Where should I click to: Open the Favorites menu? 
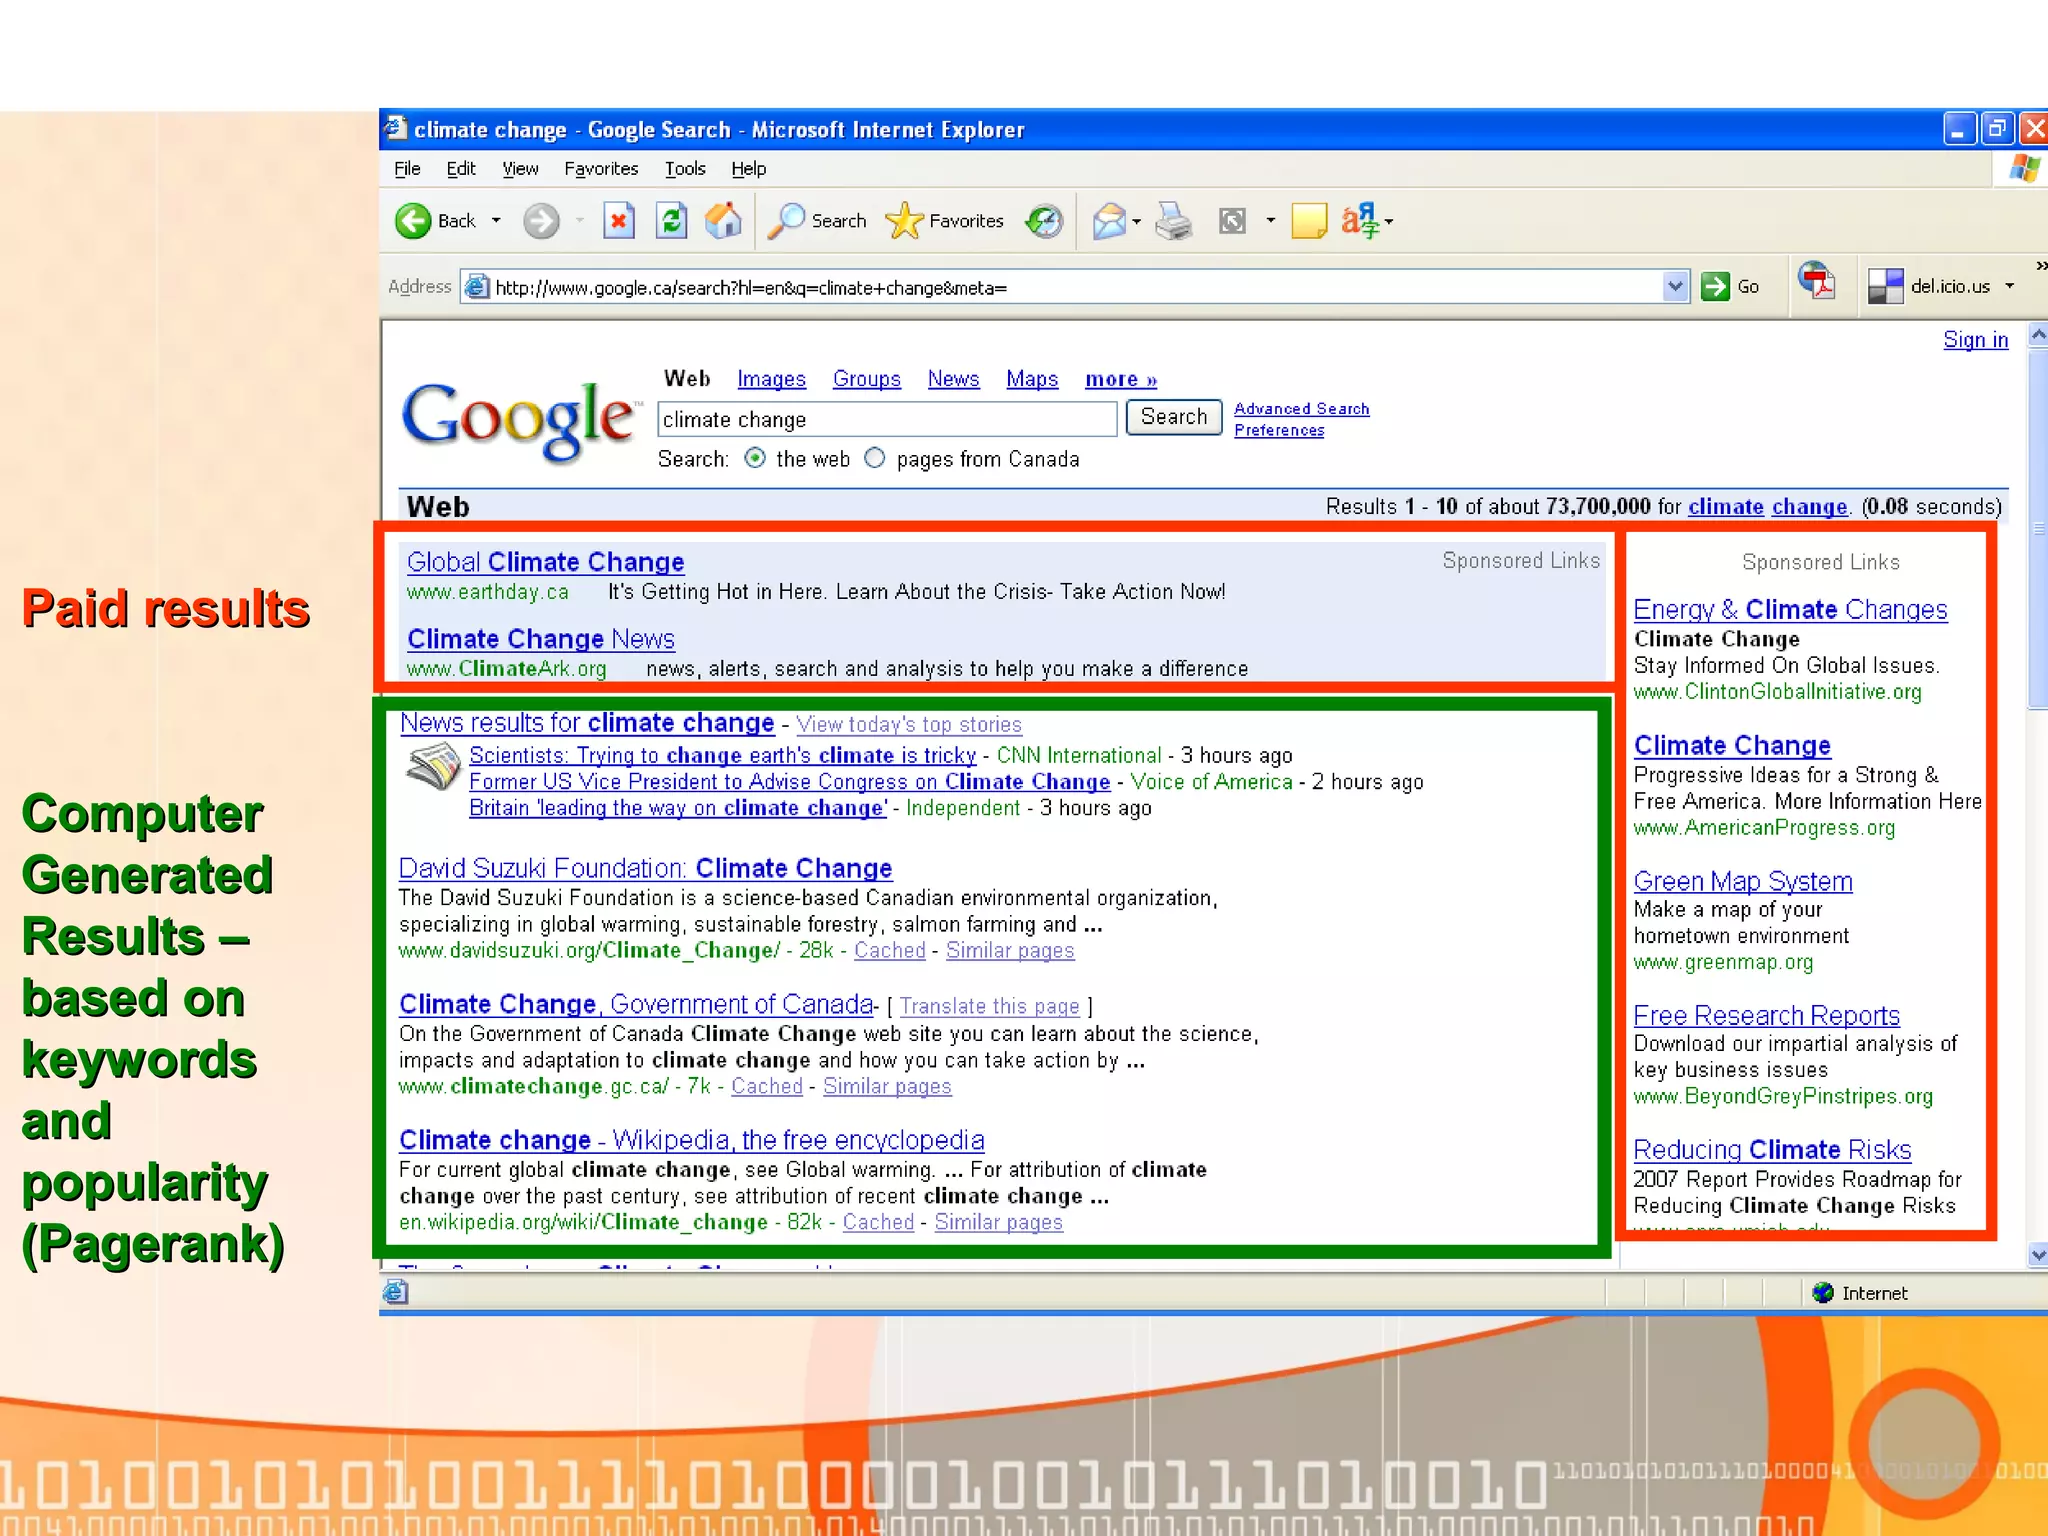coord(601,169)
